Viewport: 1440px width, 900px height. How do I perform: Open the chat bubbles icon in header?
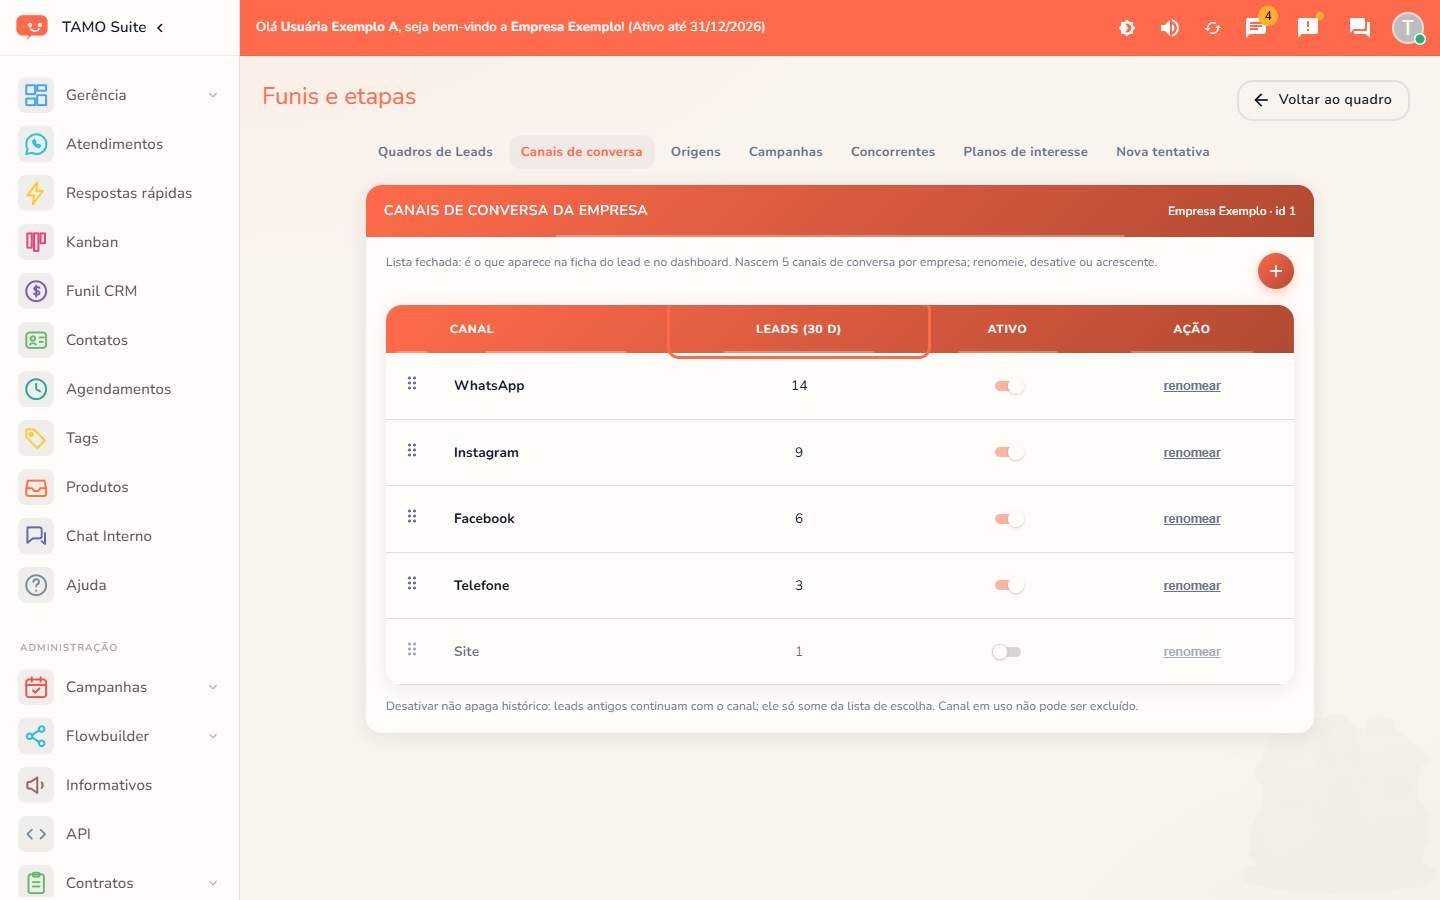pyautogui.click(x=1360, y=28)
